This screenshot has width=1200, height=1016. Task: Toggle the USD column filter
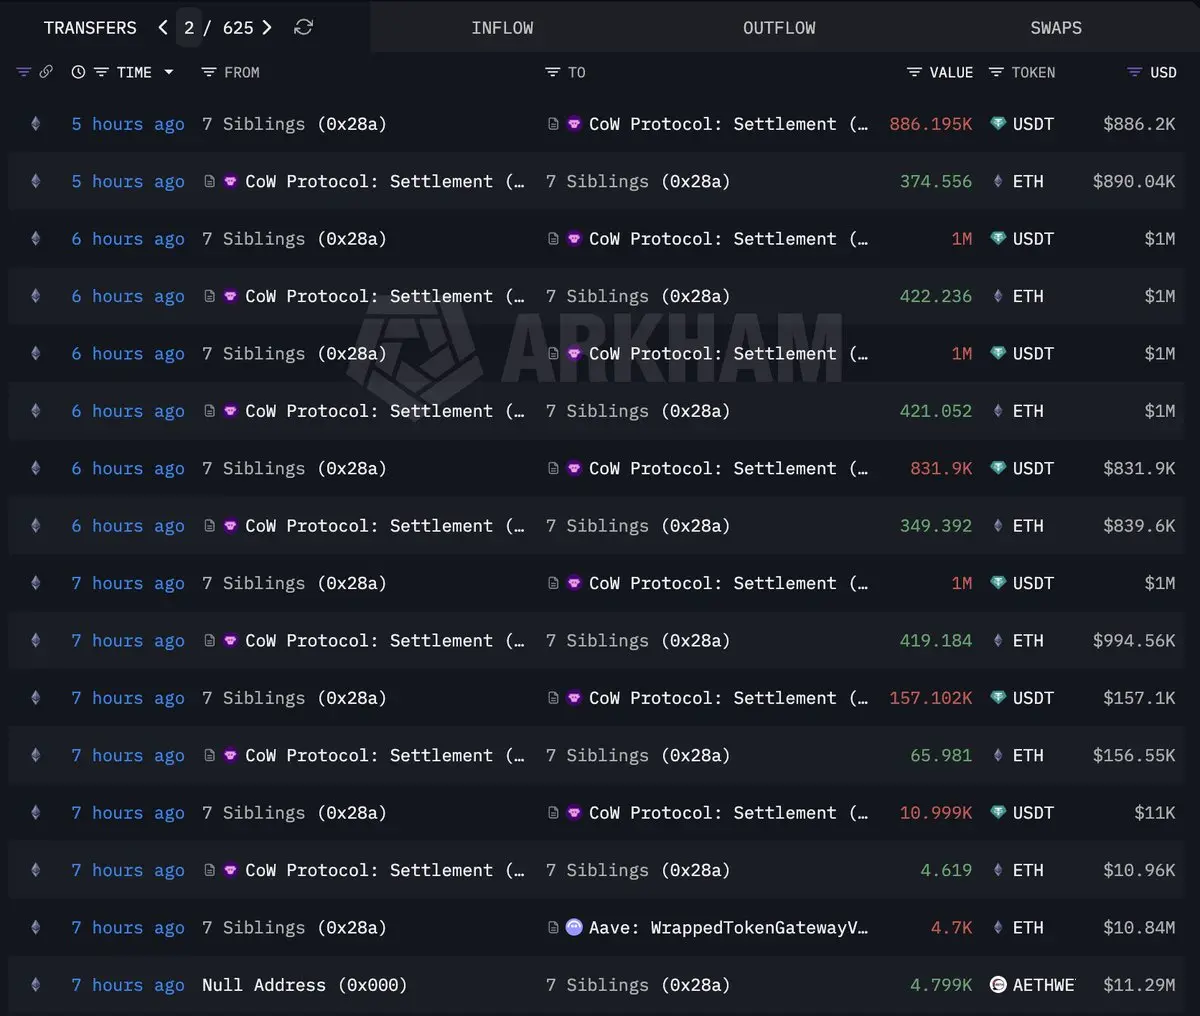[1151, 72]
